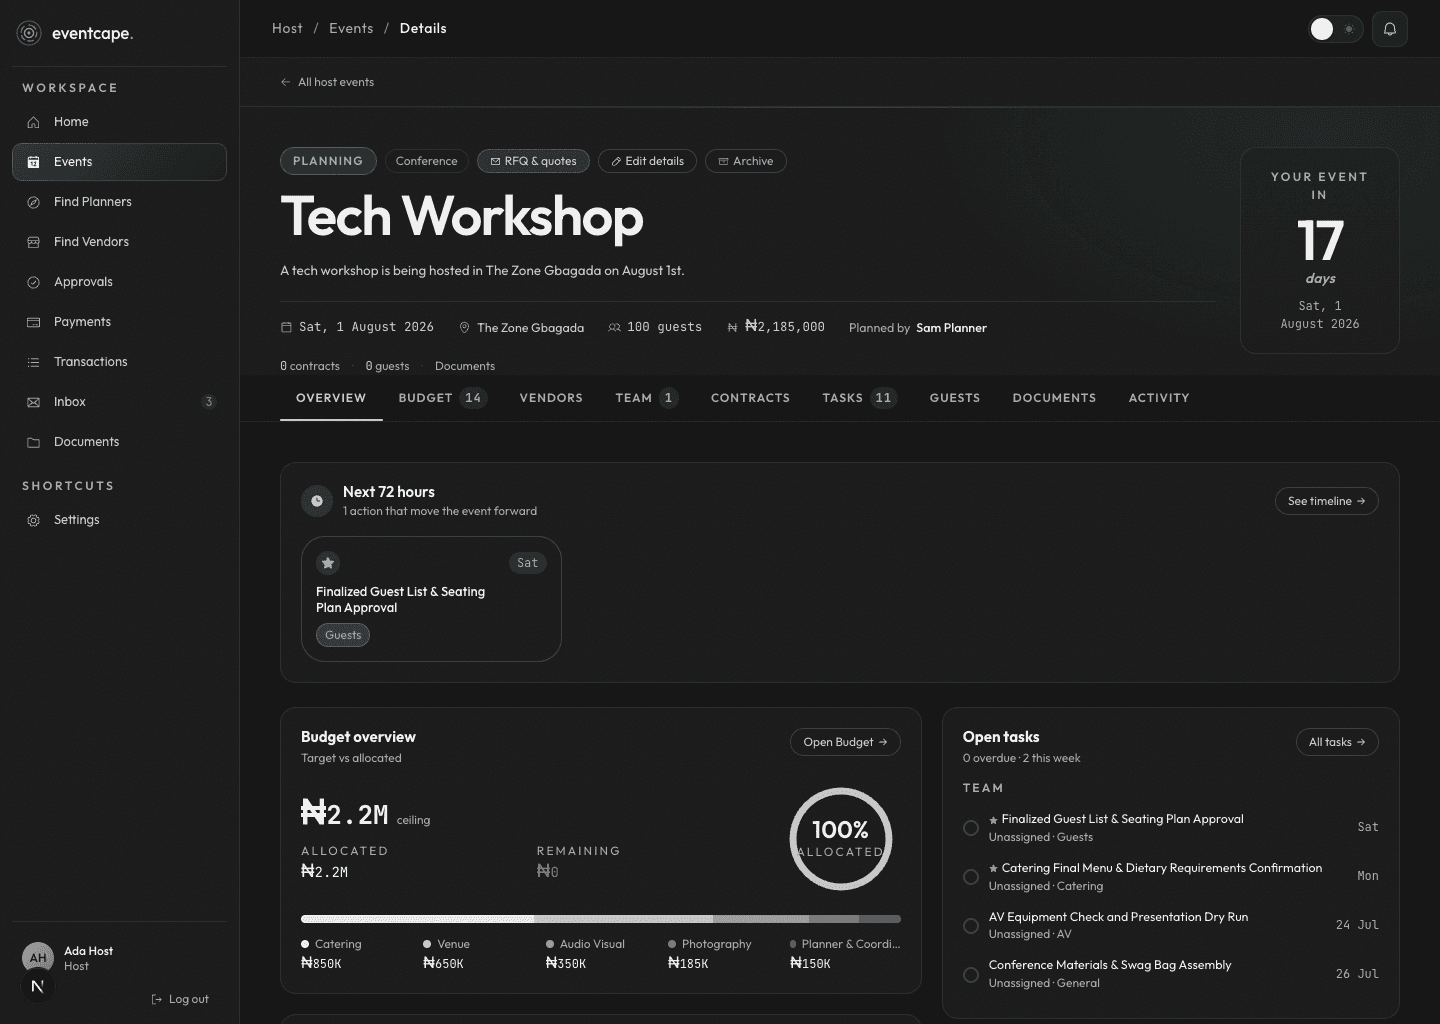Click Documents link under event info
The width and height of the screenshot is (1440, 1024).
point(465,366)
